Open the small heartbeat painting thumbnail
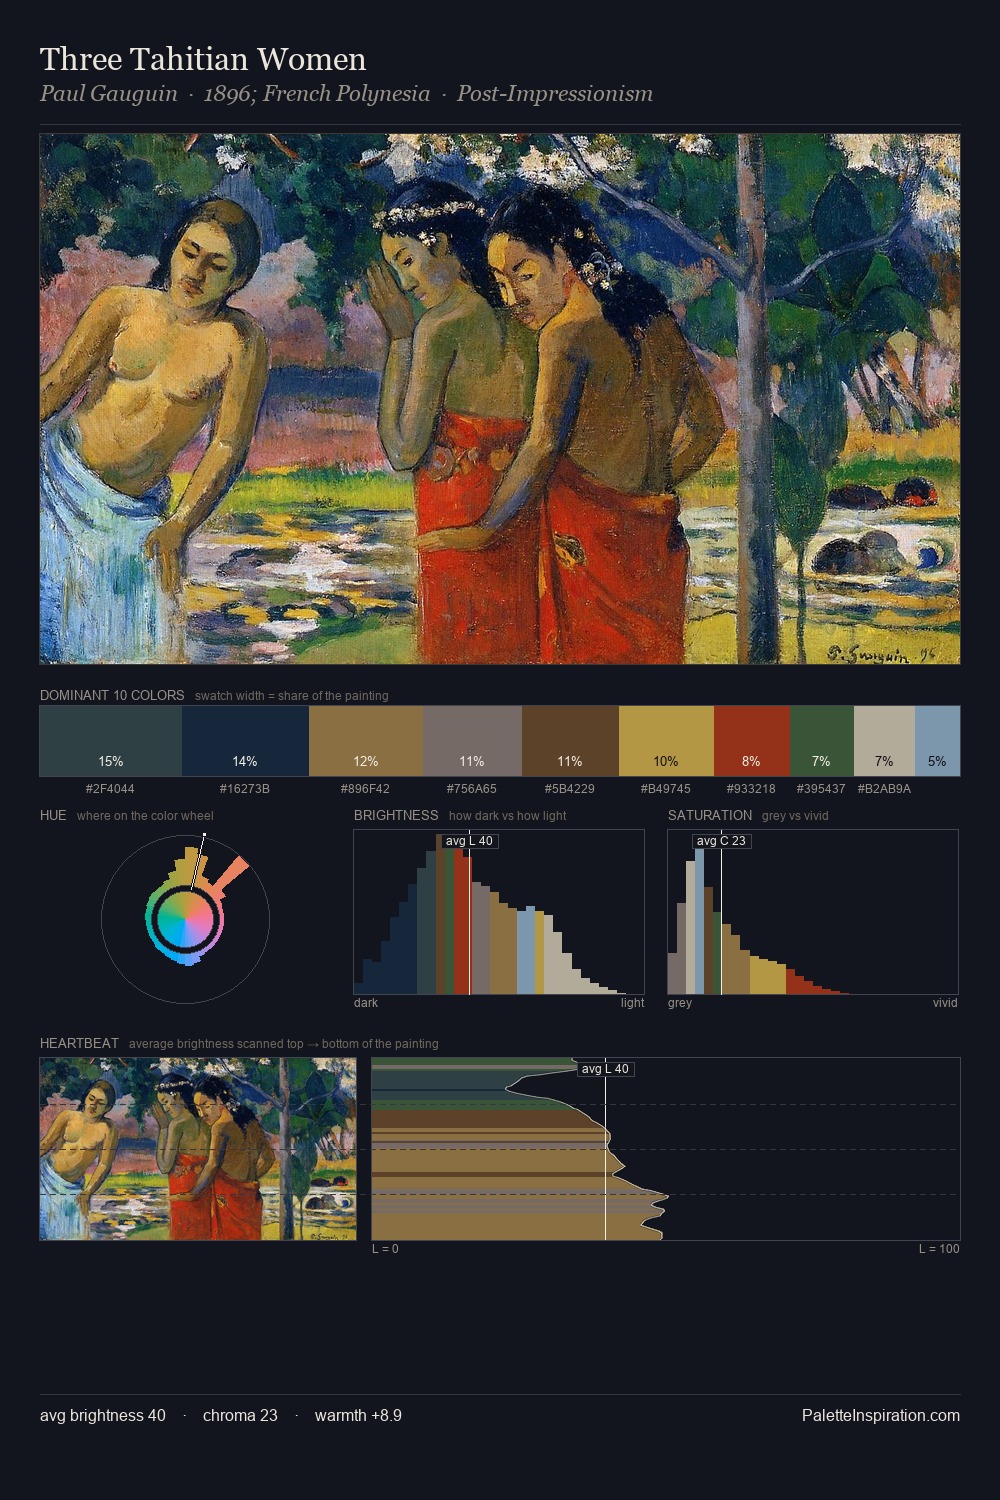Image resolution: width=1000 pixels, height=1500 pixels. click(198, 1149)
